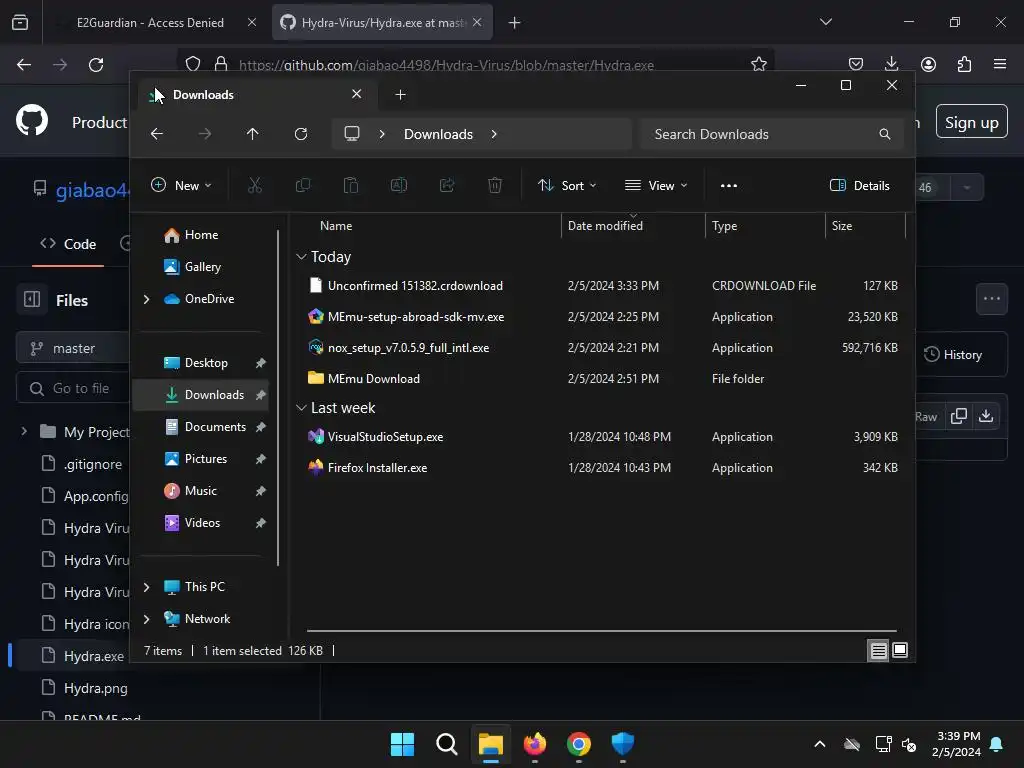
Task: Go back in File Explorer navigation
Action: coord(157,134)
